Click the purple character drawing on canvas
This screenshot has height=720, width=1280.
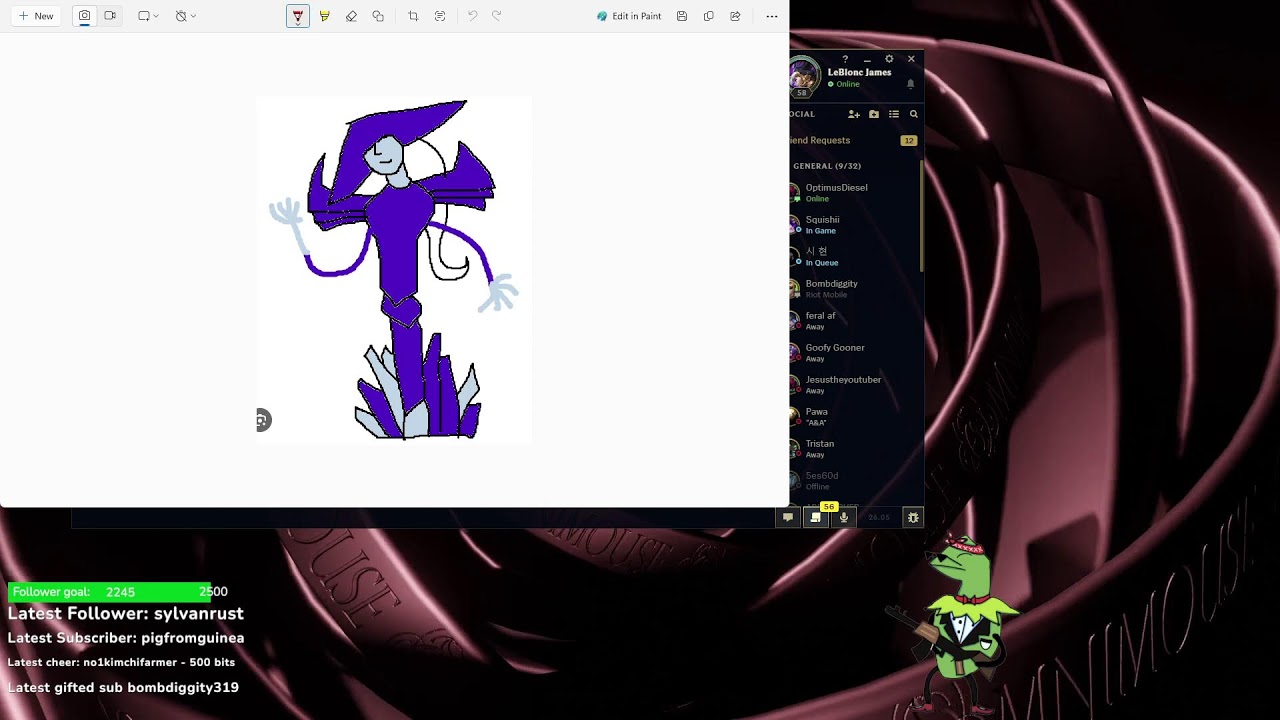click(396, 269)
